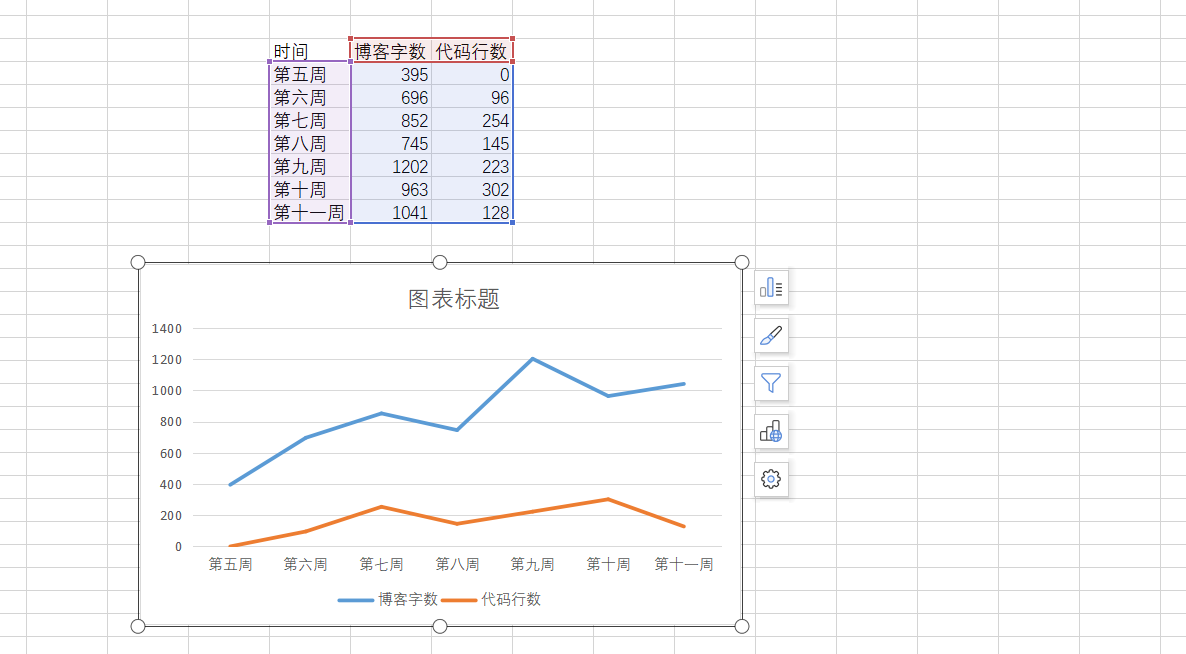Grab the chart's bottom-left corner resize handle
The image size is (1186, 654).
coord(138,626)
